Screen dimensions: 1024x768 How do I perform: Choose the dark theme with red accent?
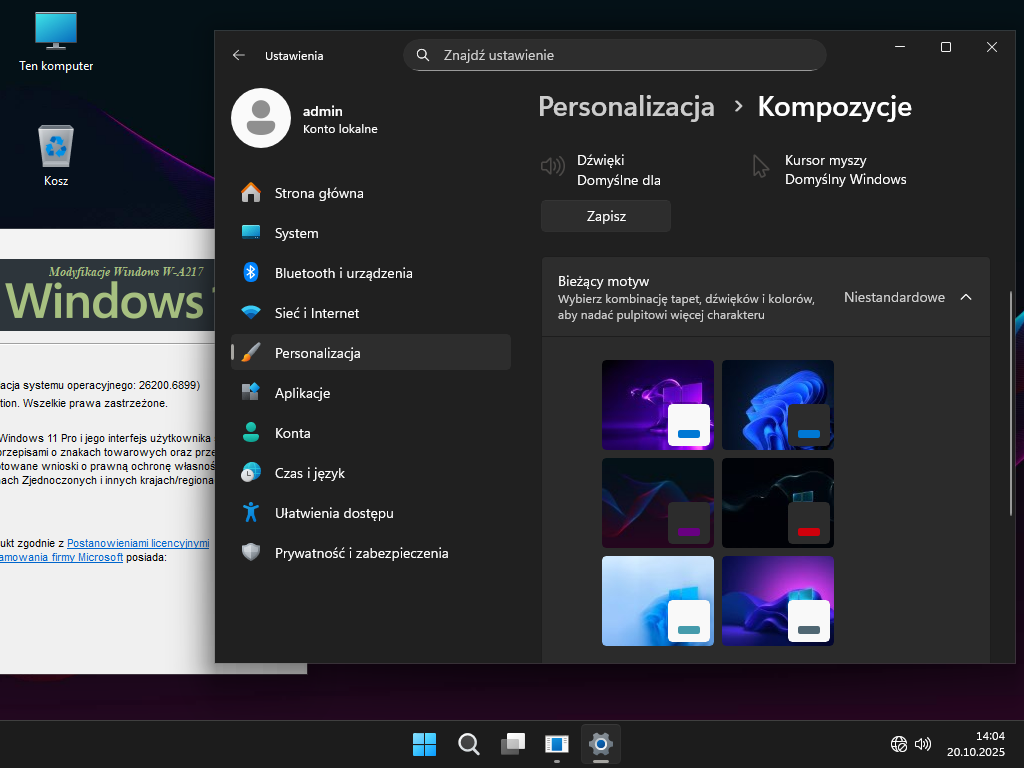(777, 503)
